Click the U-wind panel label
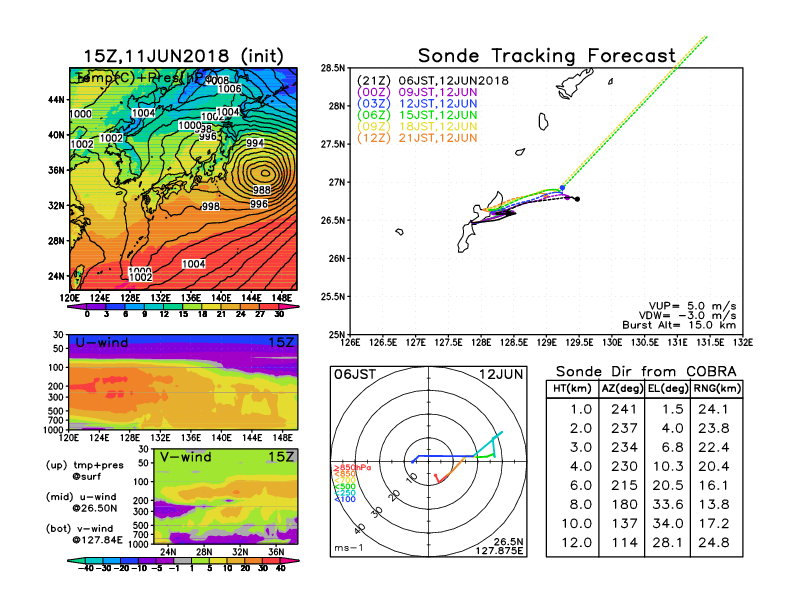The width and height of the screenshot is (792, 612). [x=99, y=343]
